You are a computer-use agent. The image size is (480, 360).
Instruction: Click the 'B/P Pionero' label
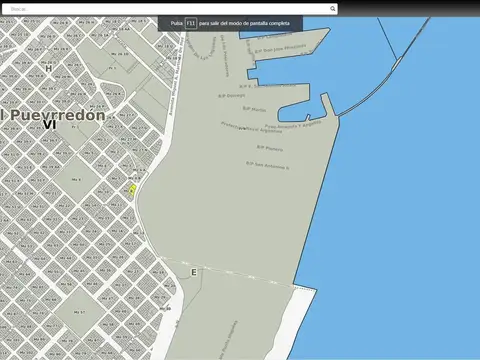[270, 148]
